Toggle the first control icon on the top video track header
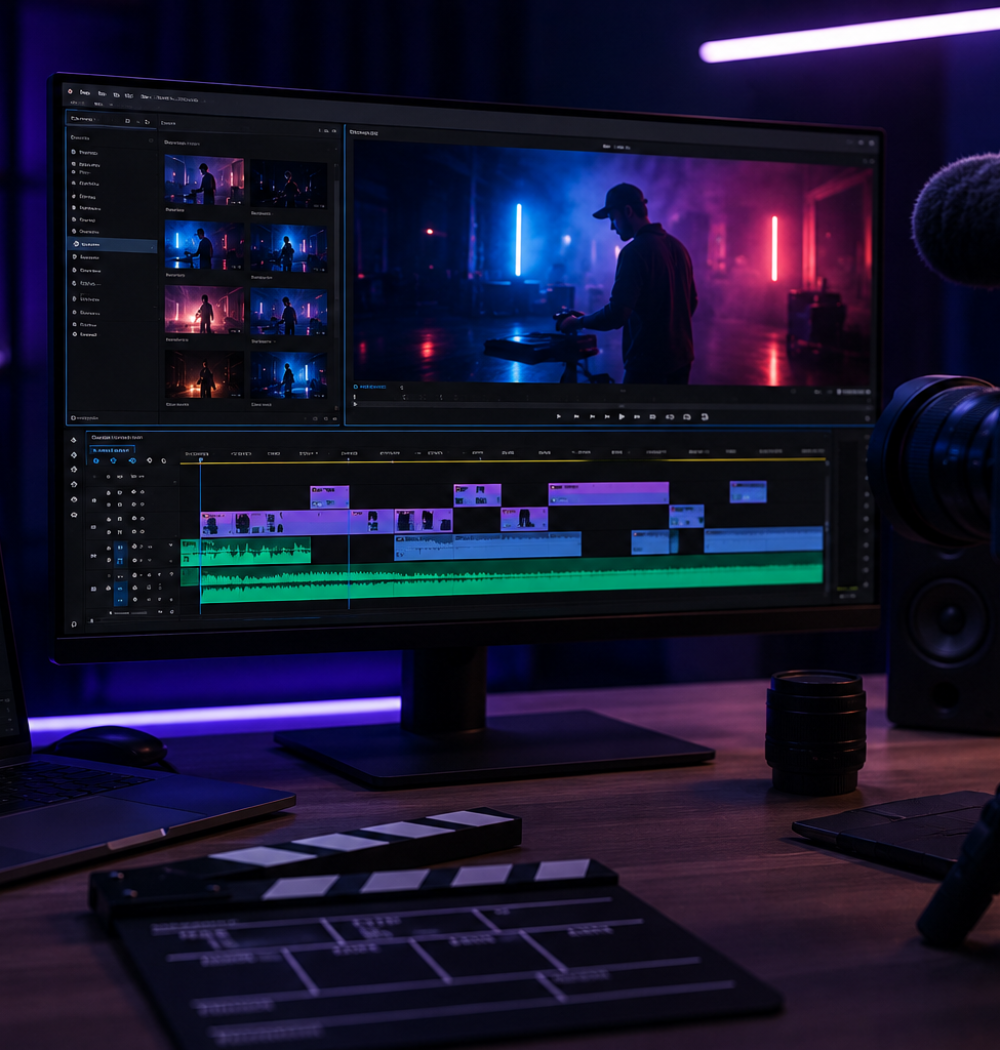The image size is (1000, 1050). (x=109, y=492)
